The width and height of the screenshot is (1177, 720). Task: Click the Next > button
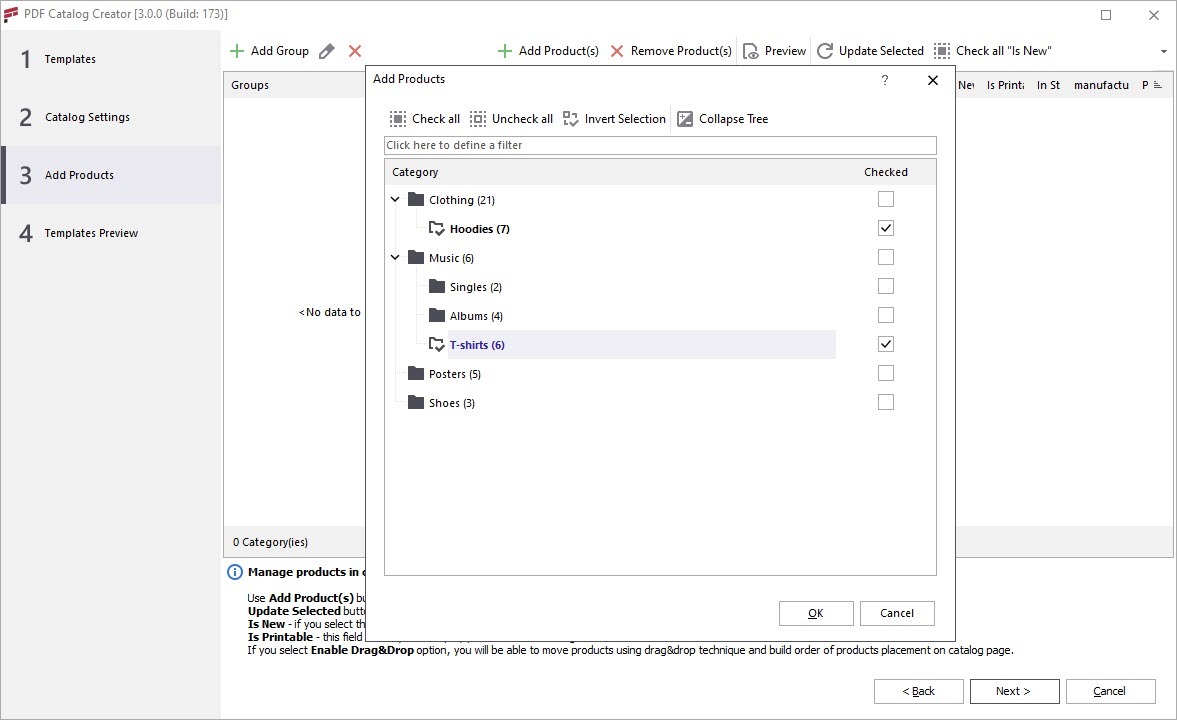[1013, 691]
